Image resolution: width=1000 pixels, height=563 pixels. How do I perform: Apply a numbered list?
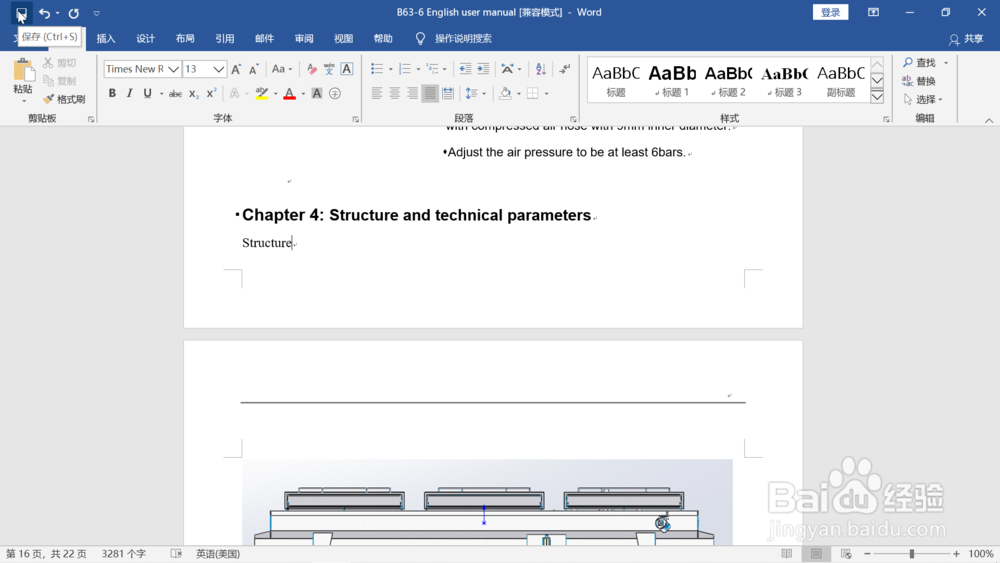[404, 69]
